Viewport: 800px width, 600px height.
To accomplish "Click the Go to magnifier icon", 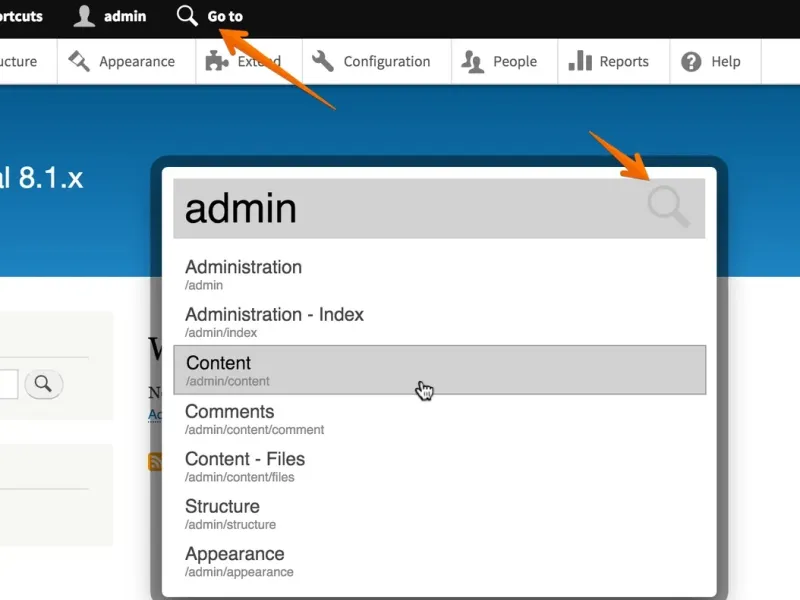I will (187, 16).
